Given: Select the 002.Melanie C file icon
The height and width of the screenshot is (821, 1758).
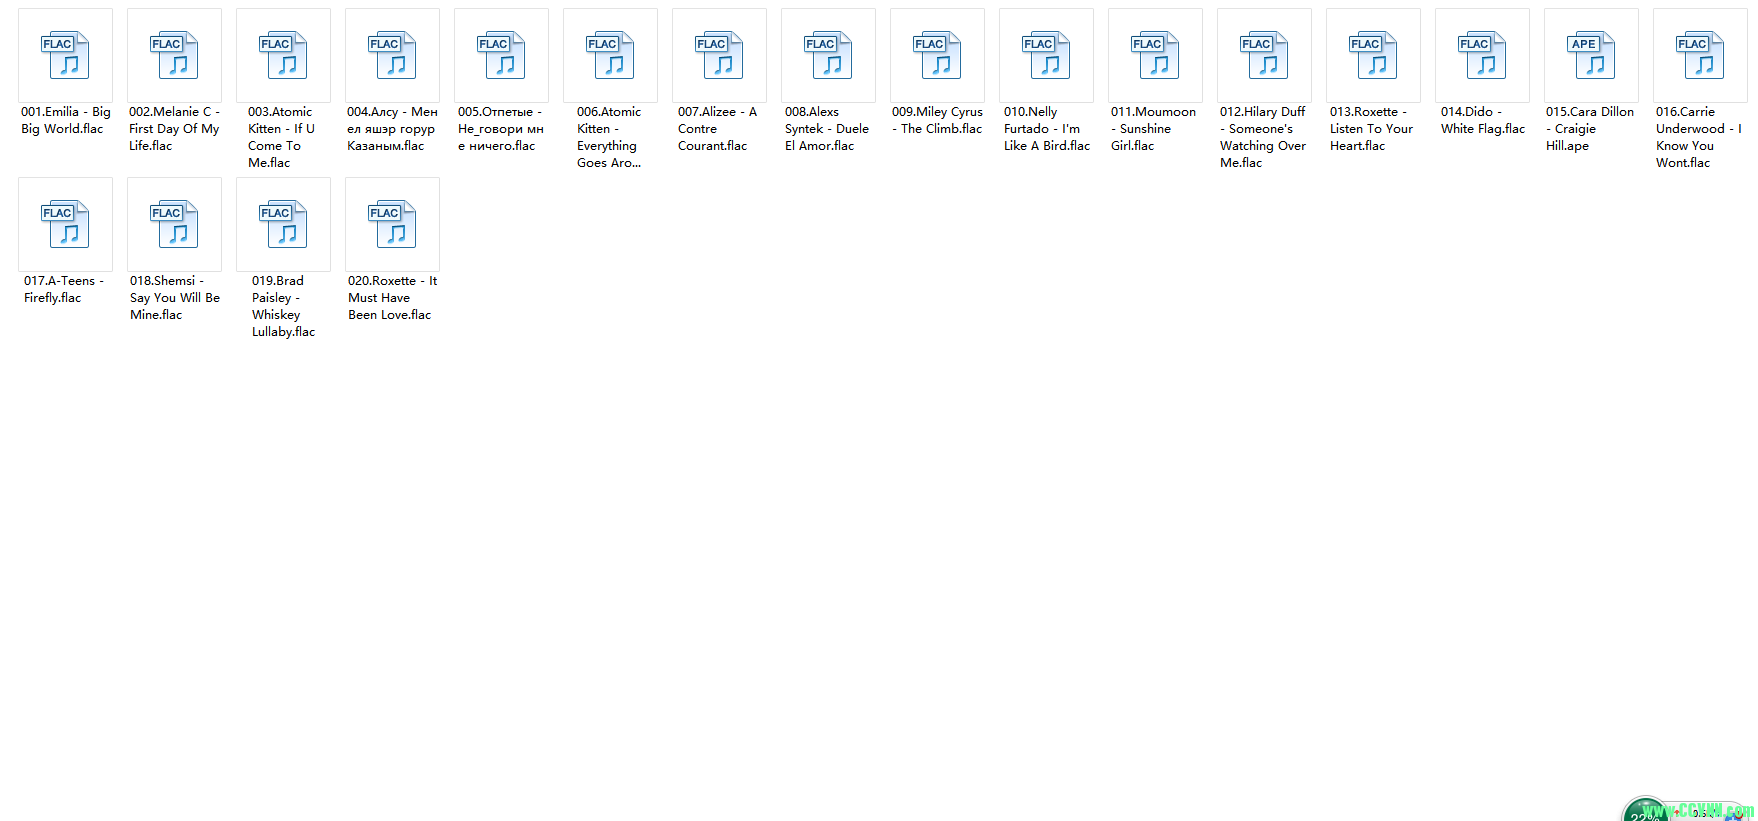Looking at the screenshot, I should (174, 55).
